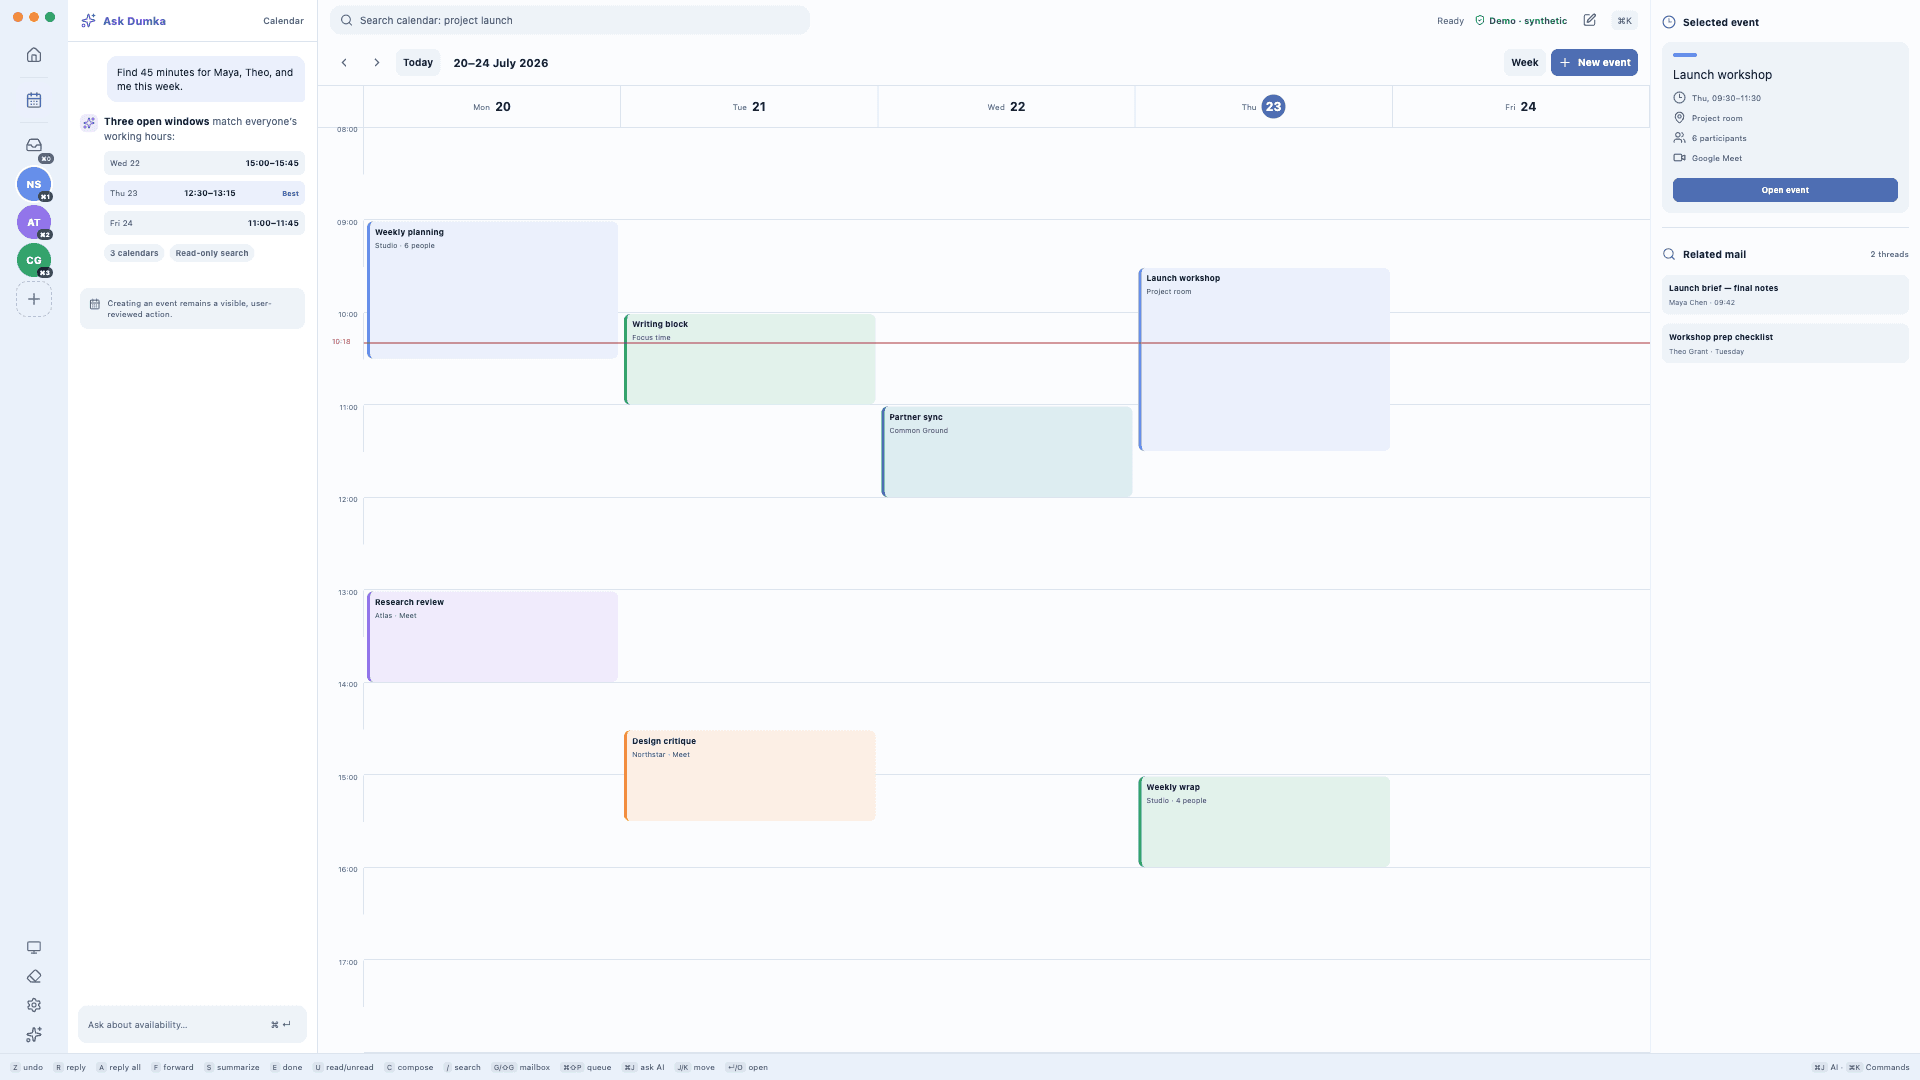Select Thu 23 day header

pyautogui.click(x=1263, y=107)
